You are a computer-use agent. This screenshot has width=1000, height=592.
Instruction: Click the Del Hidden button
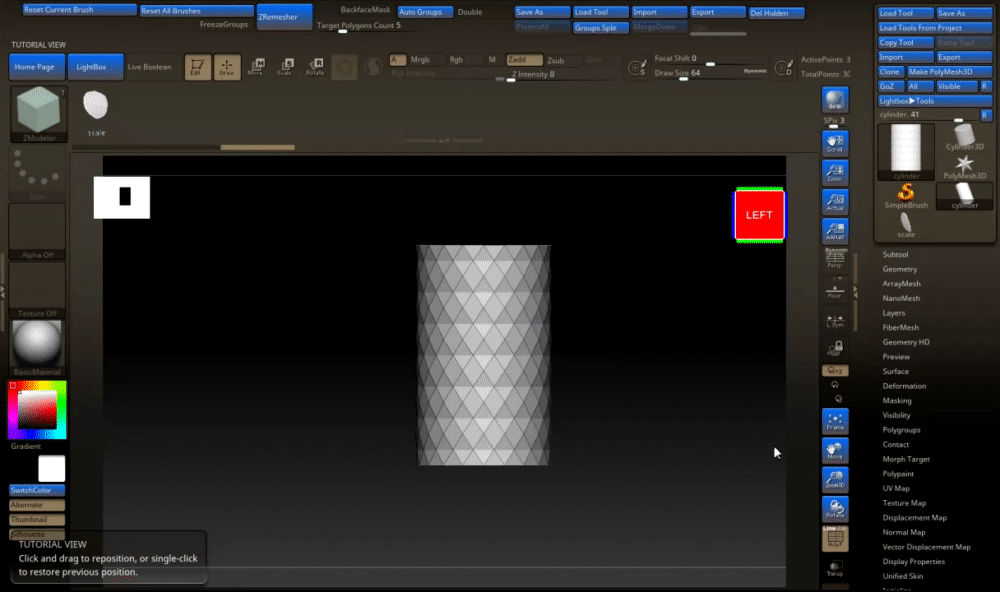[x=776, y=13]
